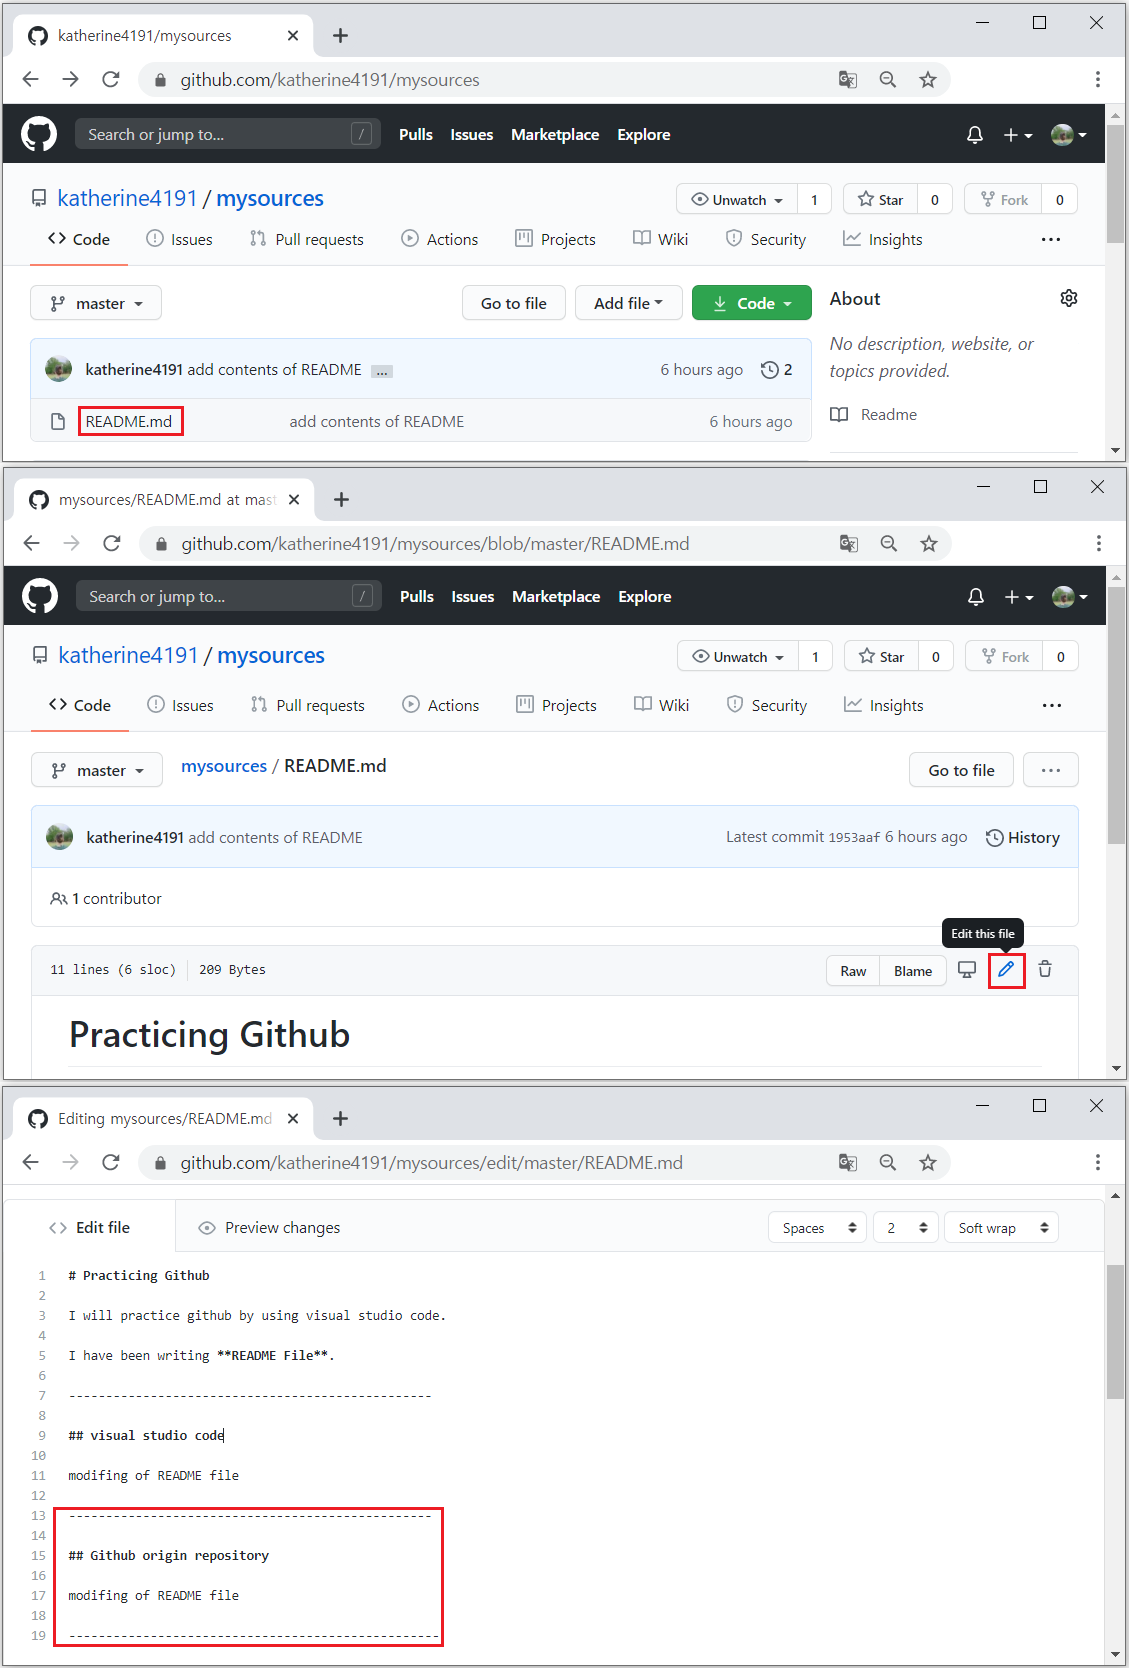Switch to Preview changes tab
This screenshot has height=1668, width=1129.
270,1228
